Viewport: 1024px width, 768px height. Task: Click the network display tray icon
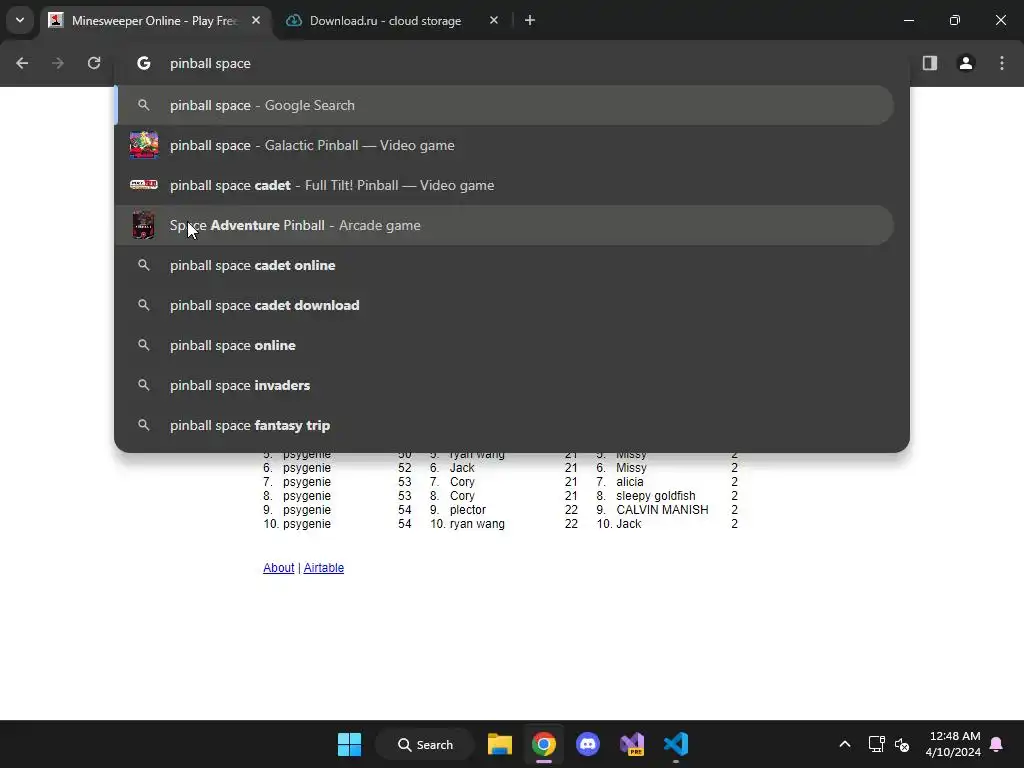point(876,744)
